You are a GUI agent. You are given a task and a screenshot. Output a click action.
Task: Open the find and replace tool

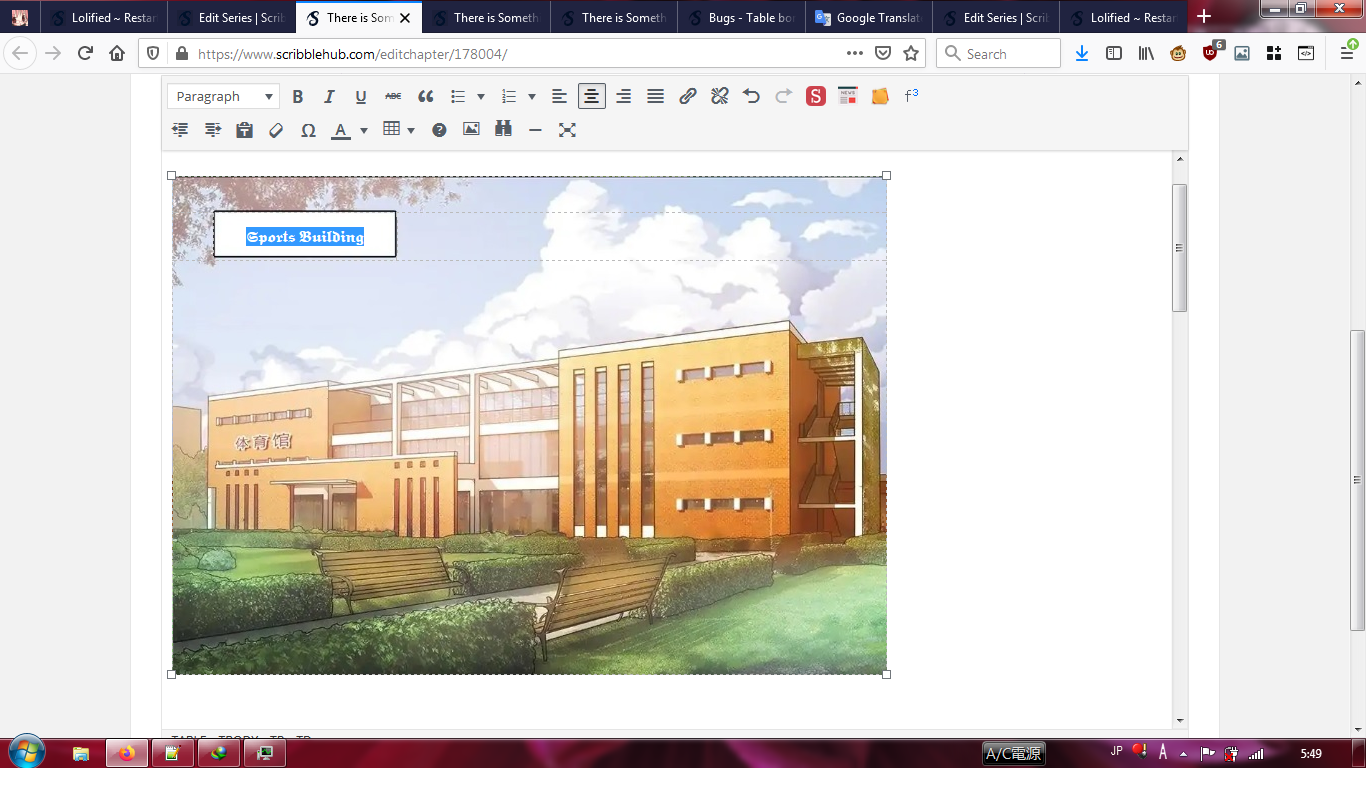(x=503, y=129)
